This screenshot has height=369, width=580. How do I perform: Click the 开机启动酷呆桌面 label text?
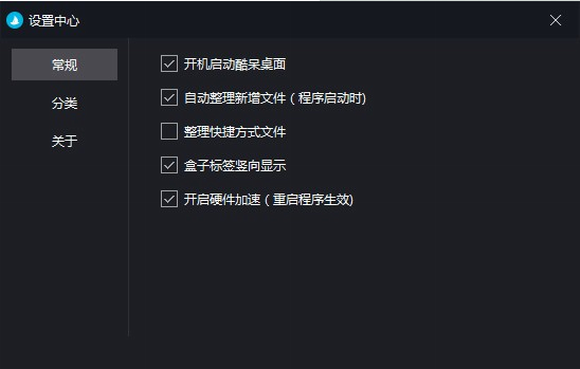[x=235, y=64]
